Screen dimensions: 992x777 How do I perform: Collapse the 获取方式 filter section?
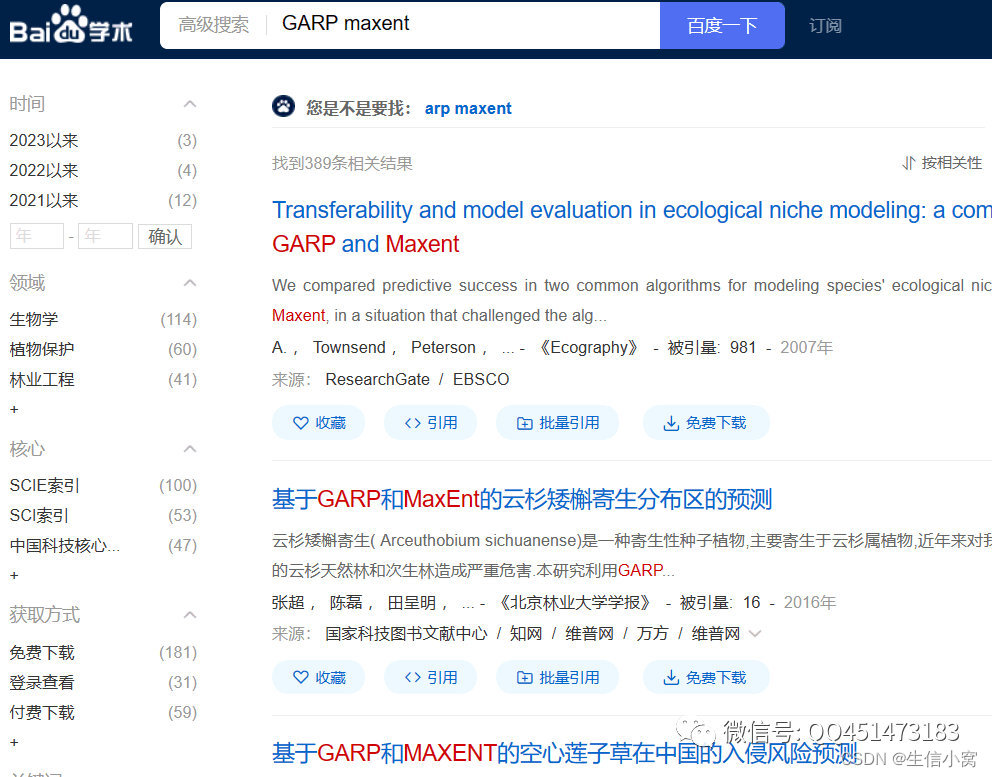point(190,615)
